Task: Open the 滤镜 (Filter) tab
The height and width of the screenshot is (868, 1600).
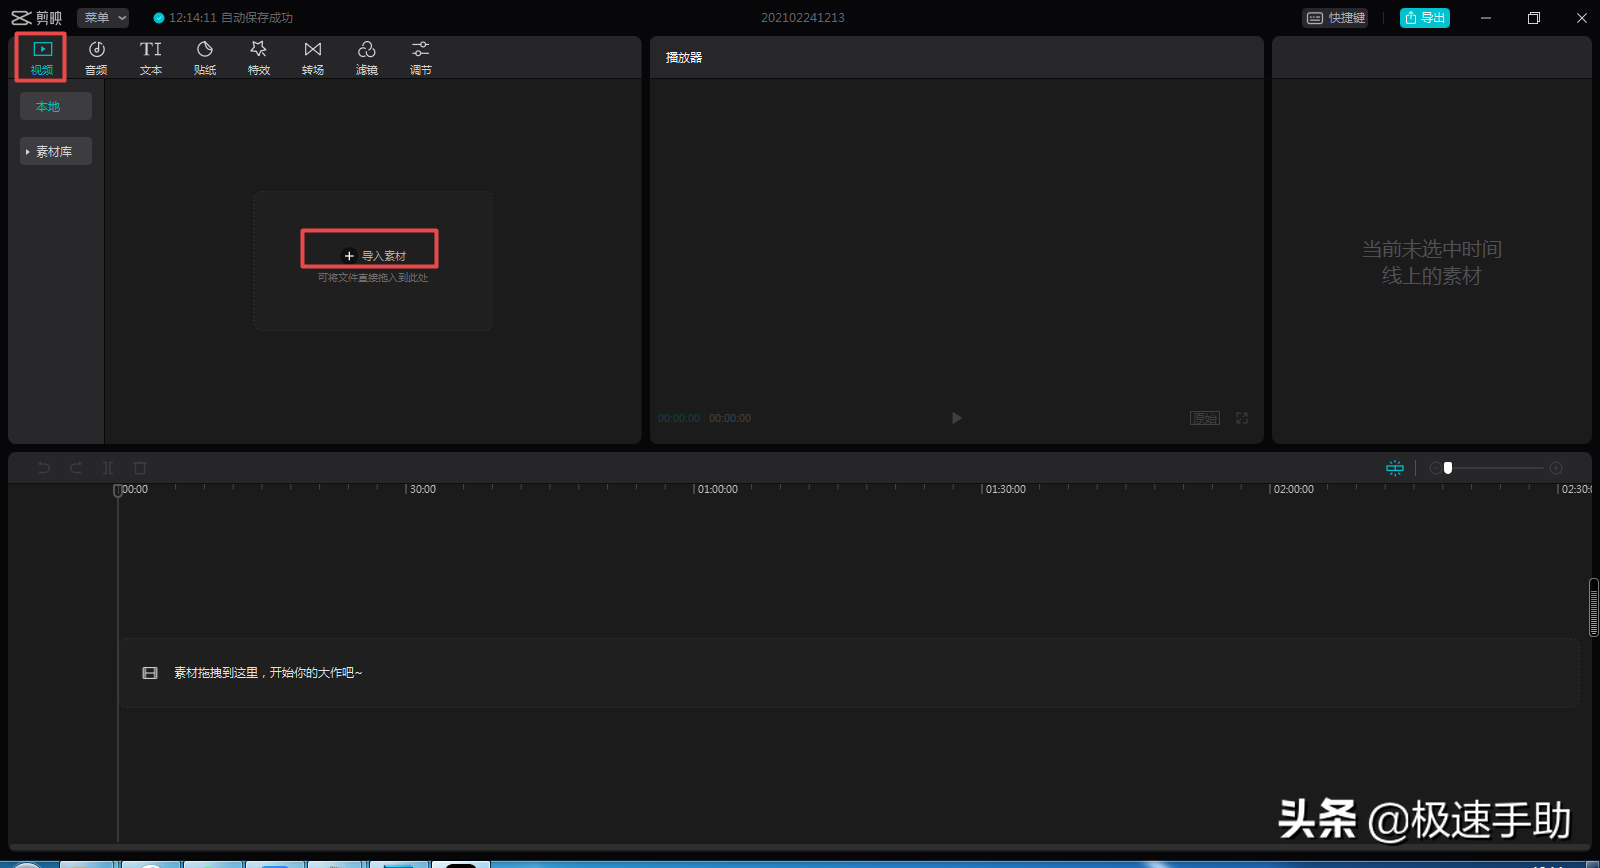Action: 367,58
